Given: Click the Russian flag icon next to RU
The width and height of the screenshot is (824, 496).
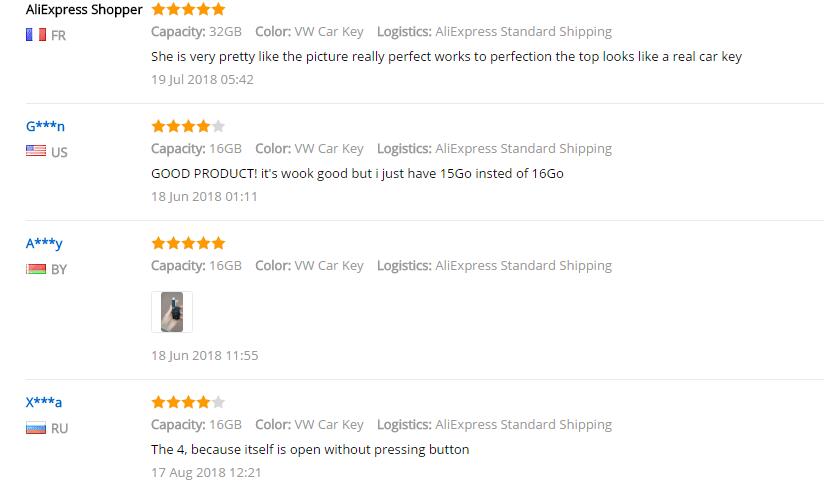Looking at the screenshot, I should pos(36,428).
